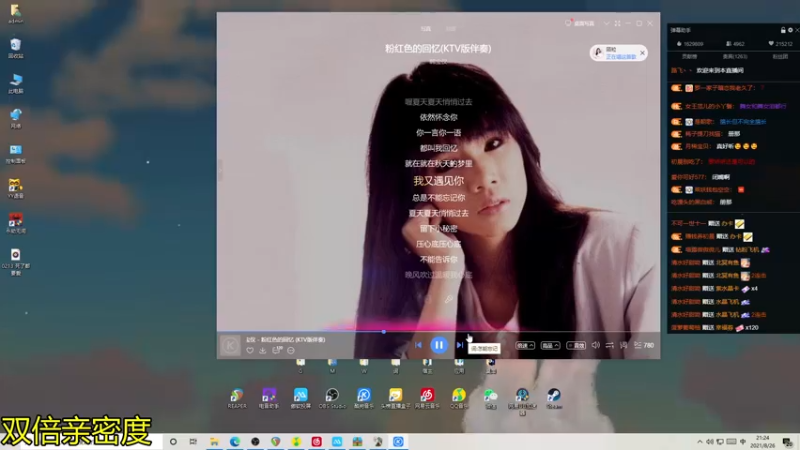Open the purple audio assistant desktop shortcut
Screen dimensions: 800x450
[x=269, y=398]
